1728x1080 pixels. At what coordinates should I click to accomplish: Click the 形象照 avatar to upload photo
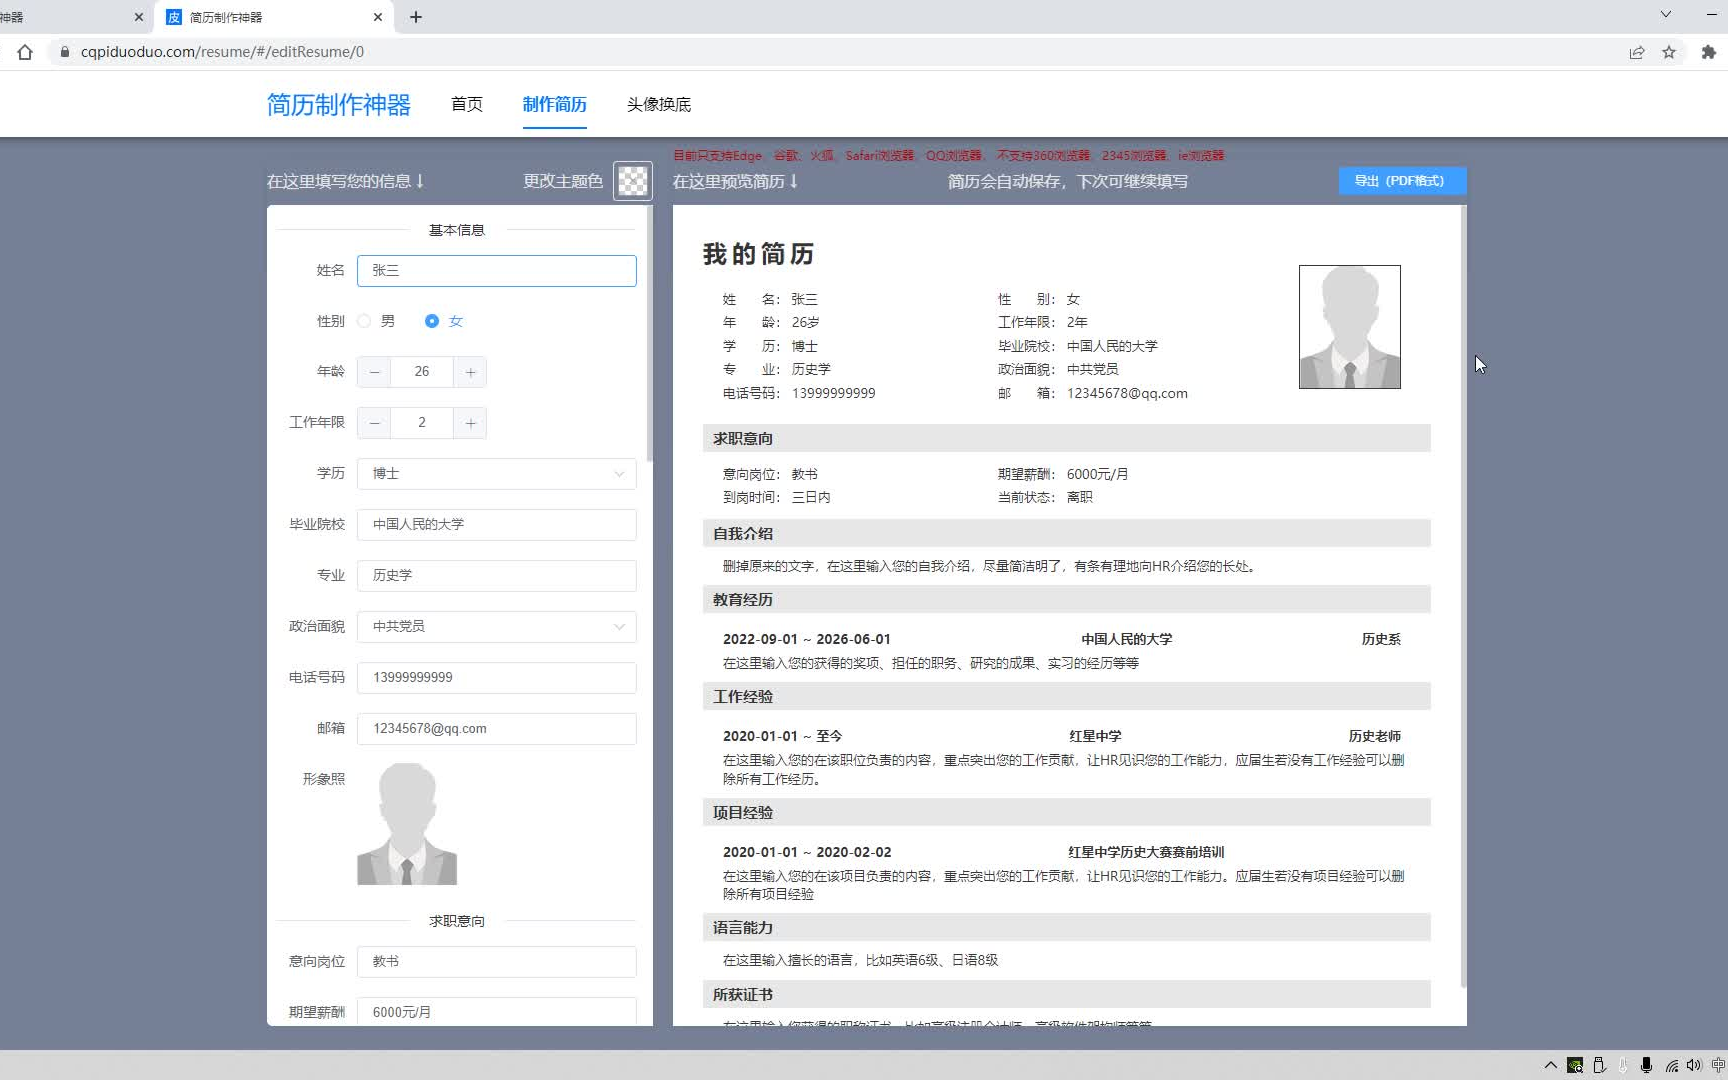(407, 824)
